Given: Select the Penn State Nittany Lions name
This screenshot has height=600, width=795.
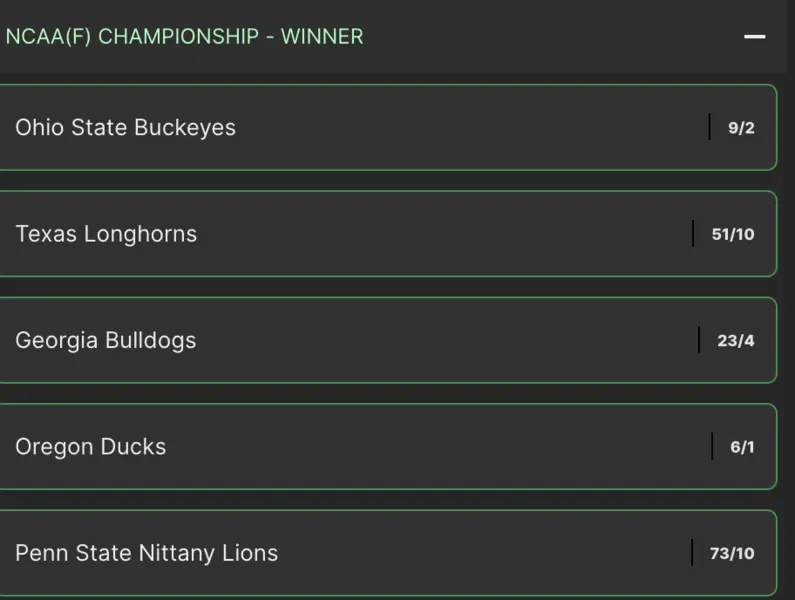Looking at the screenshot, I should click(146, 553).
